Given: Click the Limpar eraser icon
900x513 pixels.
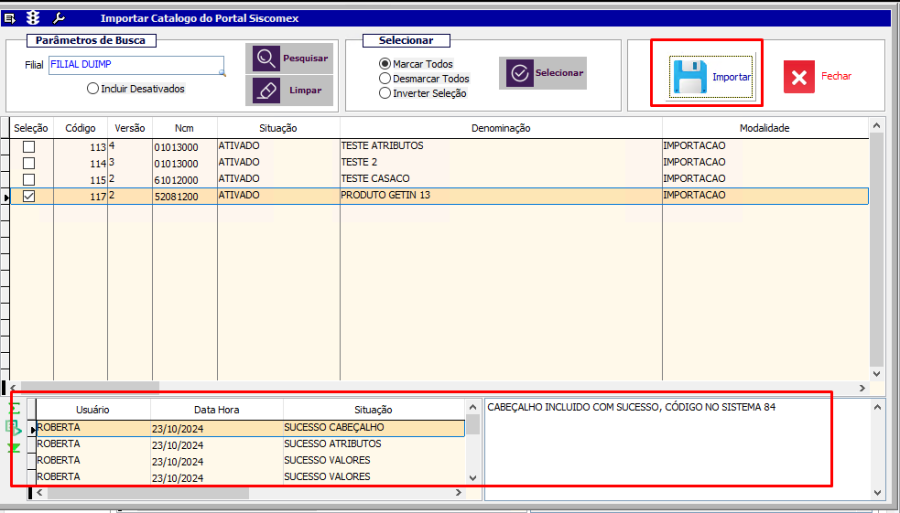Looking at the screenshot, I should pyautogui.click(x=266, y=90).
